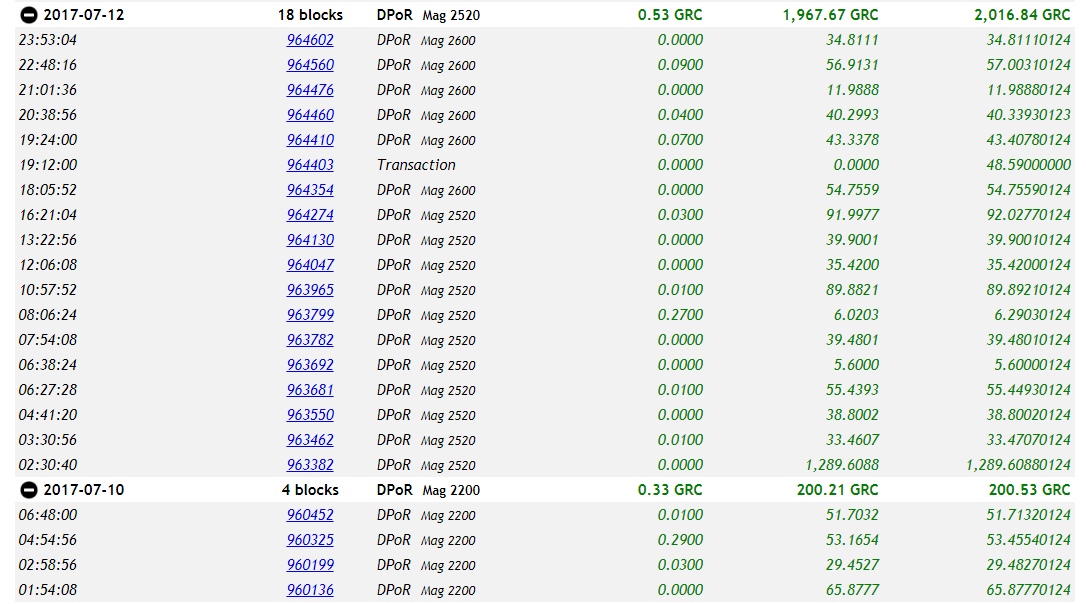Image resolution: width=1086 pixels, height=604 pixels.
Task: Collapse the 2017-07-10 day group
Action: (28, 490)
